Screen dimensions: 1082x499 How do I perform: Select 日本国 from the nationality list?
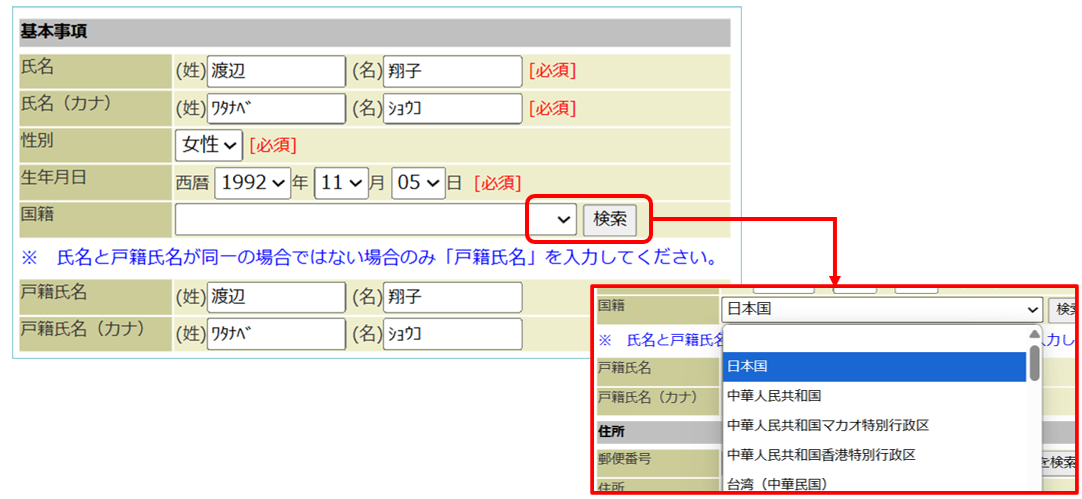coord(873,367)
